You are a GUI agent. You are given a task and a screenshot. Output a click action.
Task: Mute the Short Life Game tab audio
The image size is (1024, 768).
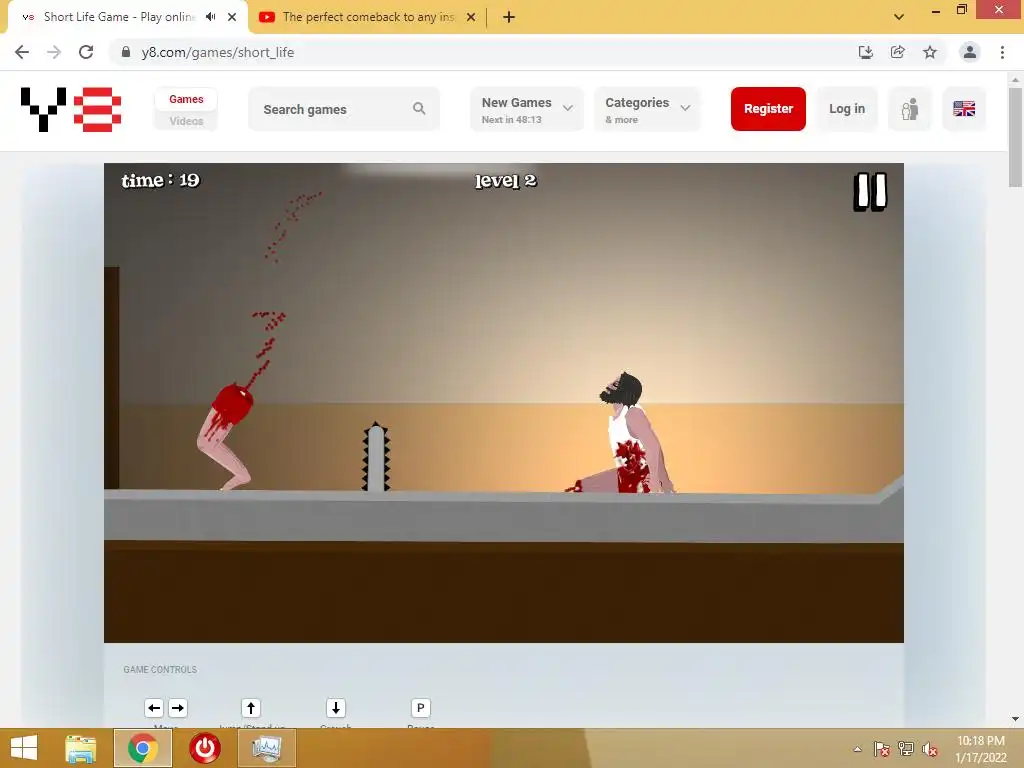[x=210, y=17]
